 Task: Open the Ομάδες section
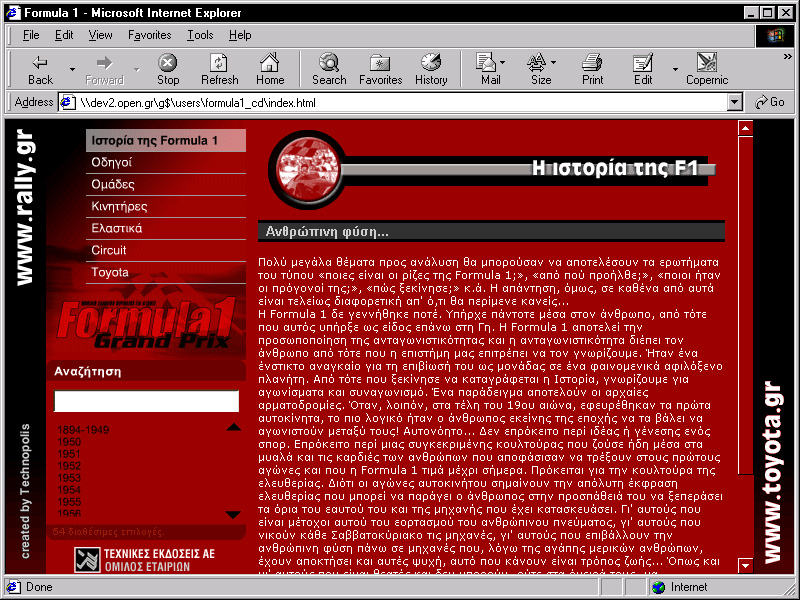(x=166, y=185)
